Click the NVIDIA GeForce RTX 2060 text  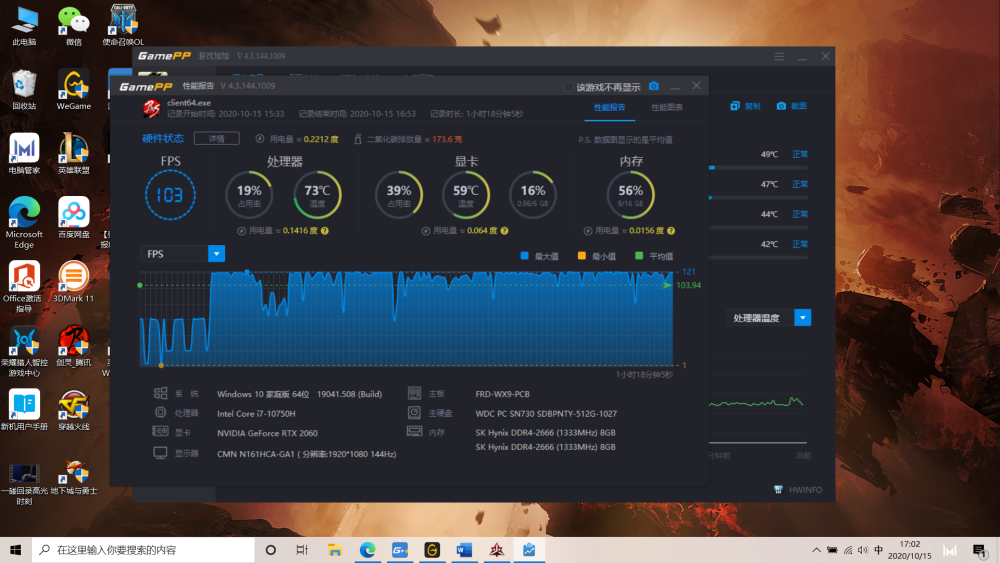(x=267, y=433)
